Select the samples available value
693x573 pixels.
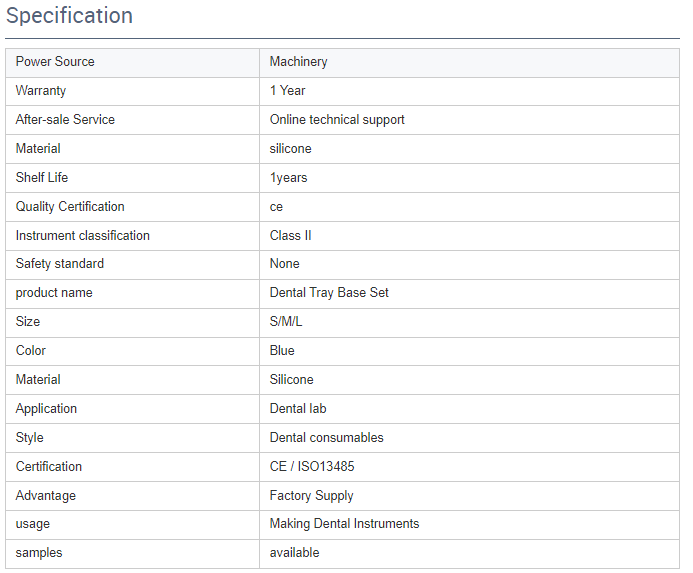[x=294, y=553]
